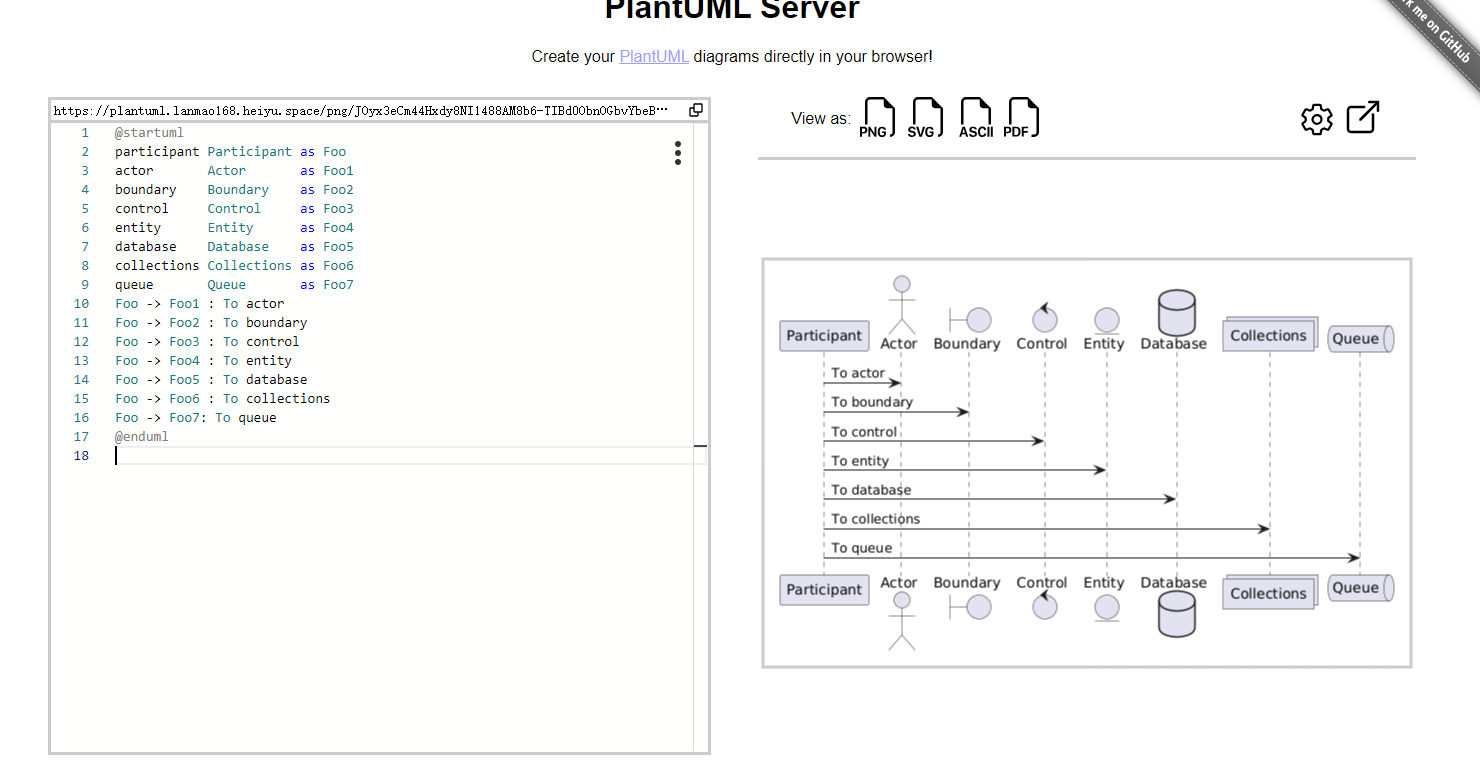
Task: Click into the diagram URL field
Action: tap(361, 110)
